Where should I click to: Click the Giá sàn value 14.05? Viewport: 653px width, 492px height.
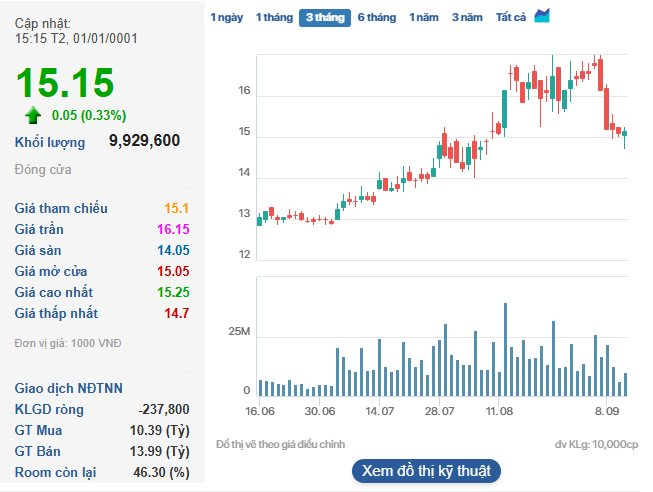pyautogui.click(x=173, y=251)
